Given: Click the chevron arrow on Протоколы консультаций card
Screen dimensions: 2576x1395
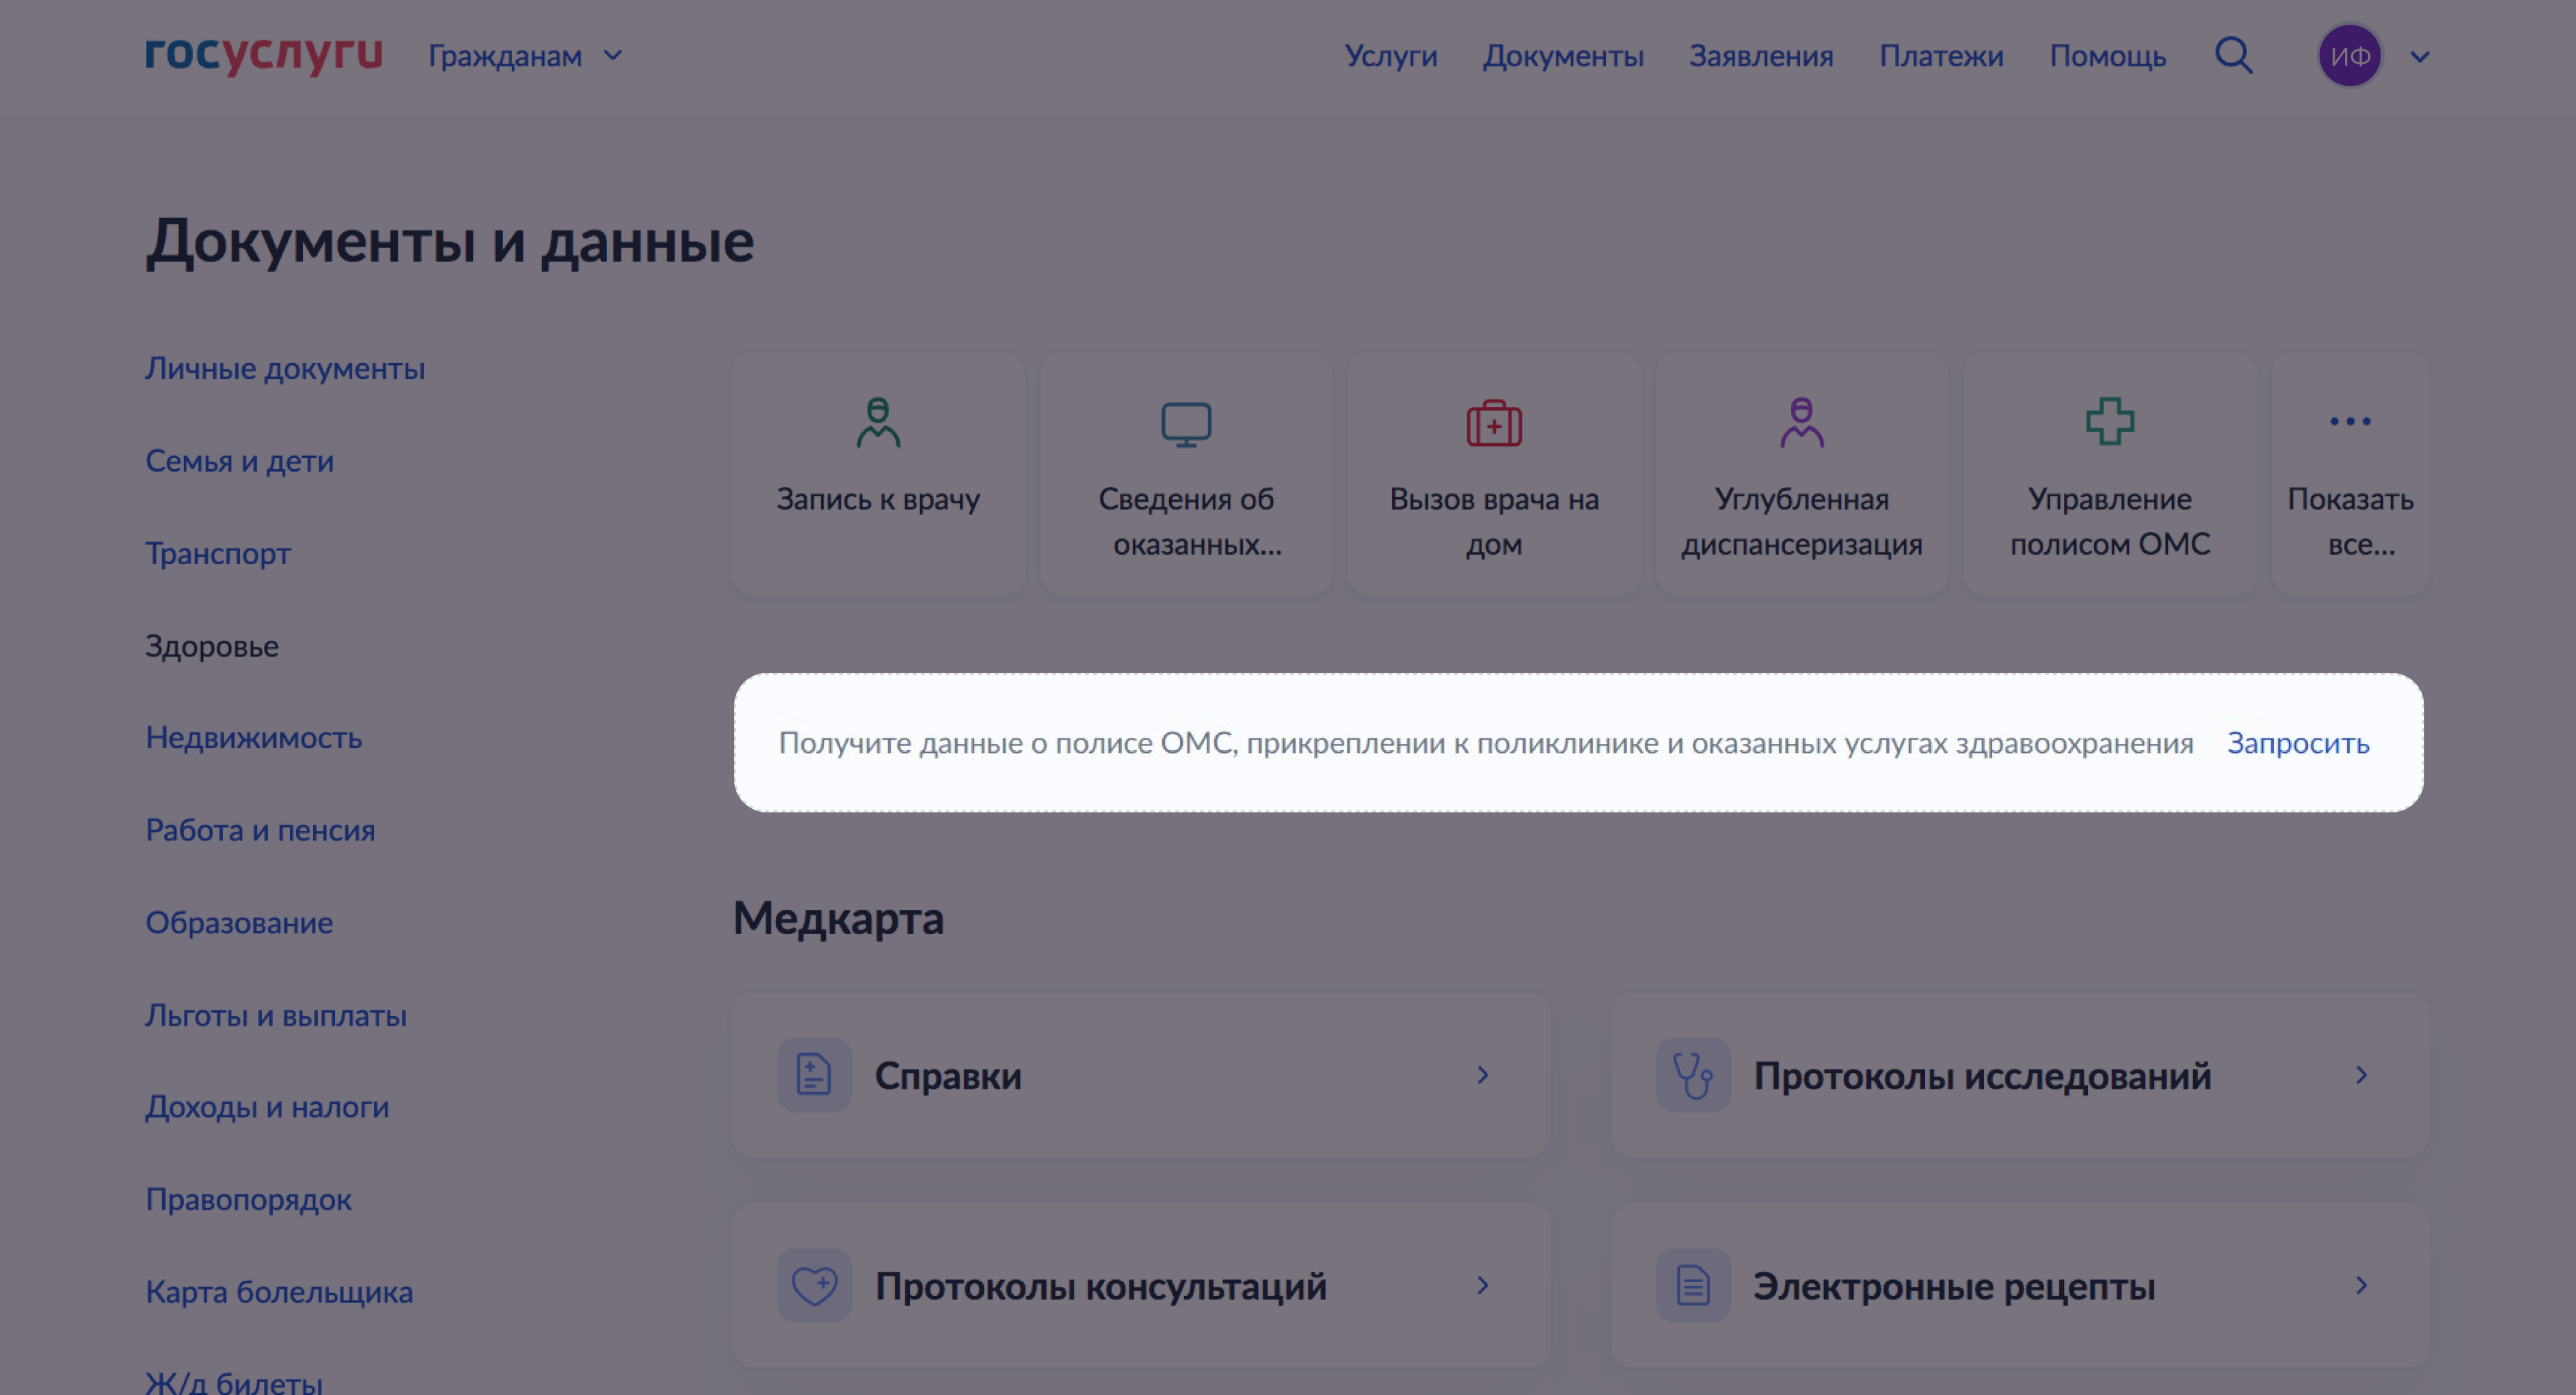Looking at the screenshot, I should point(1483,1285).
